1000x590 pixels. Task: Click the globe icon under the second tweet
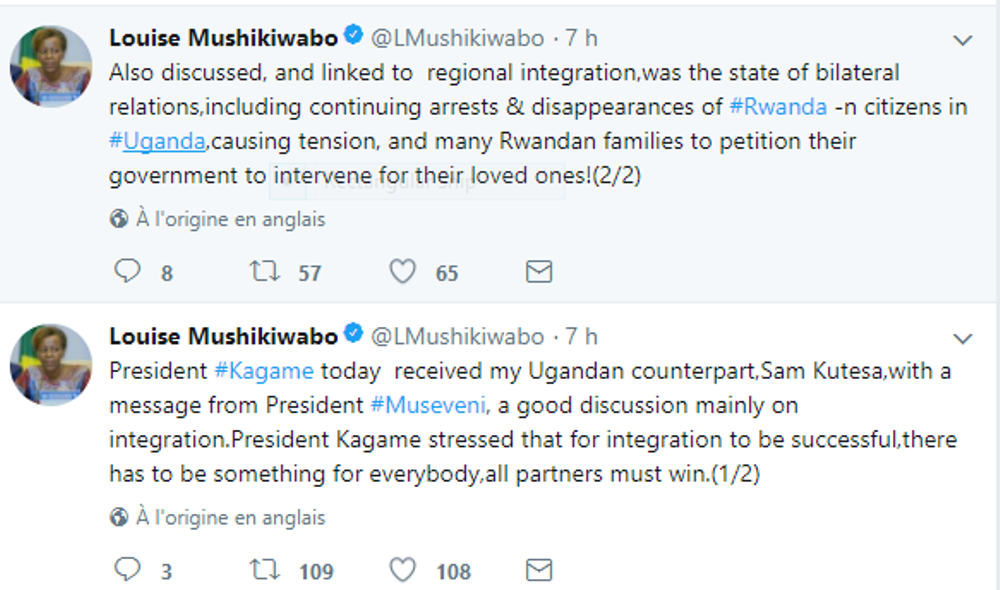point(119,517)
